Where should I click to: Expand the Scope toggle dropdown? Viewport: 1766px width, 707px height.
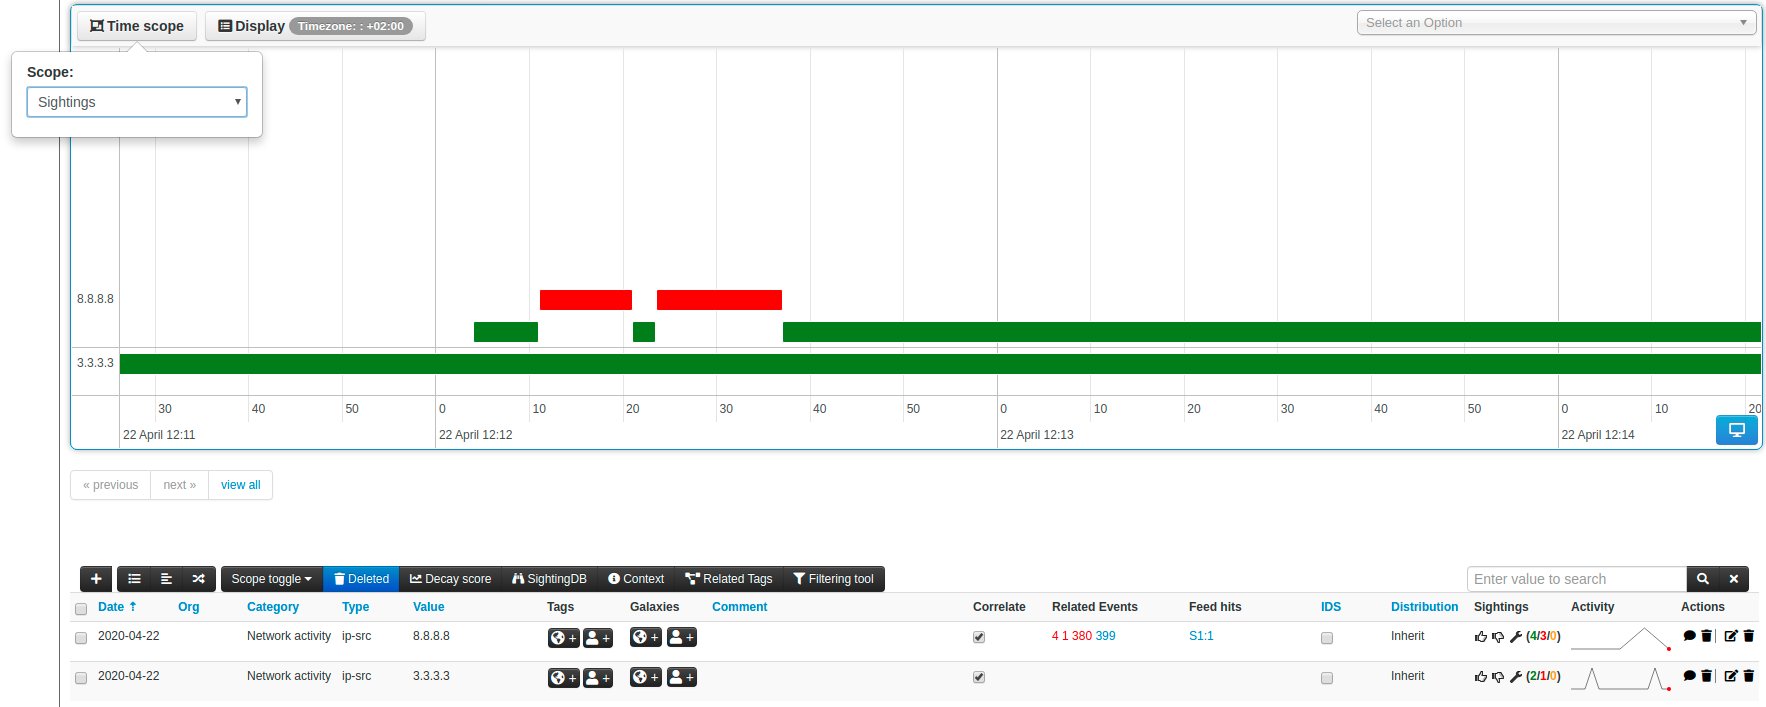[271, 579]
